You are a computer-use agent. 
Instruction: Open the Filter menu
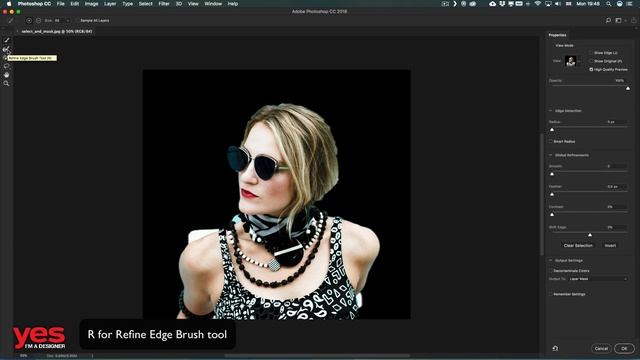tap(164, 4)
